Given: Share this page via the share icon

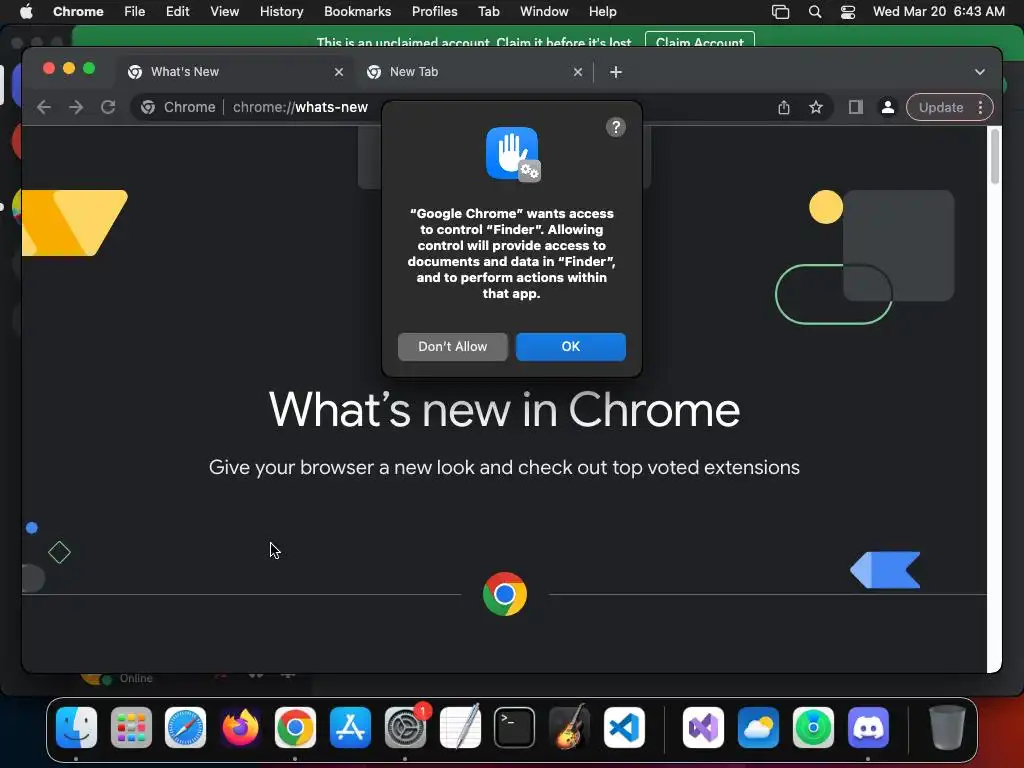Looking at the screenshot, I should click(x=784, y=107).
